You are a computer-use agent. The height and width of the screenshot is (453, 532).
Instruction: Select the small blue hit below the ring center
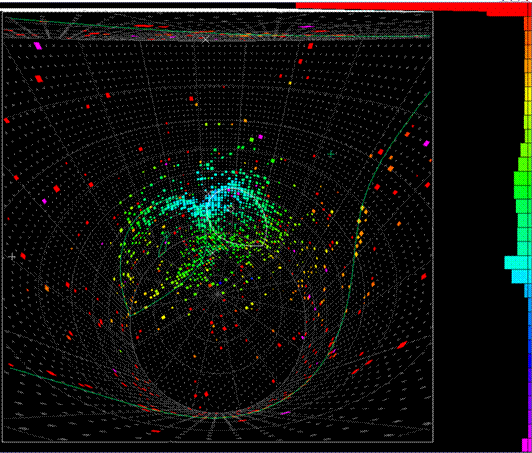pos(220,283)
